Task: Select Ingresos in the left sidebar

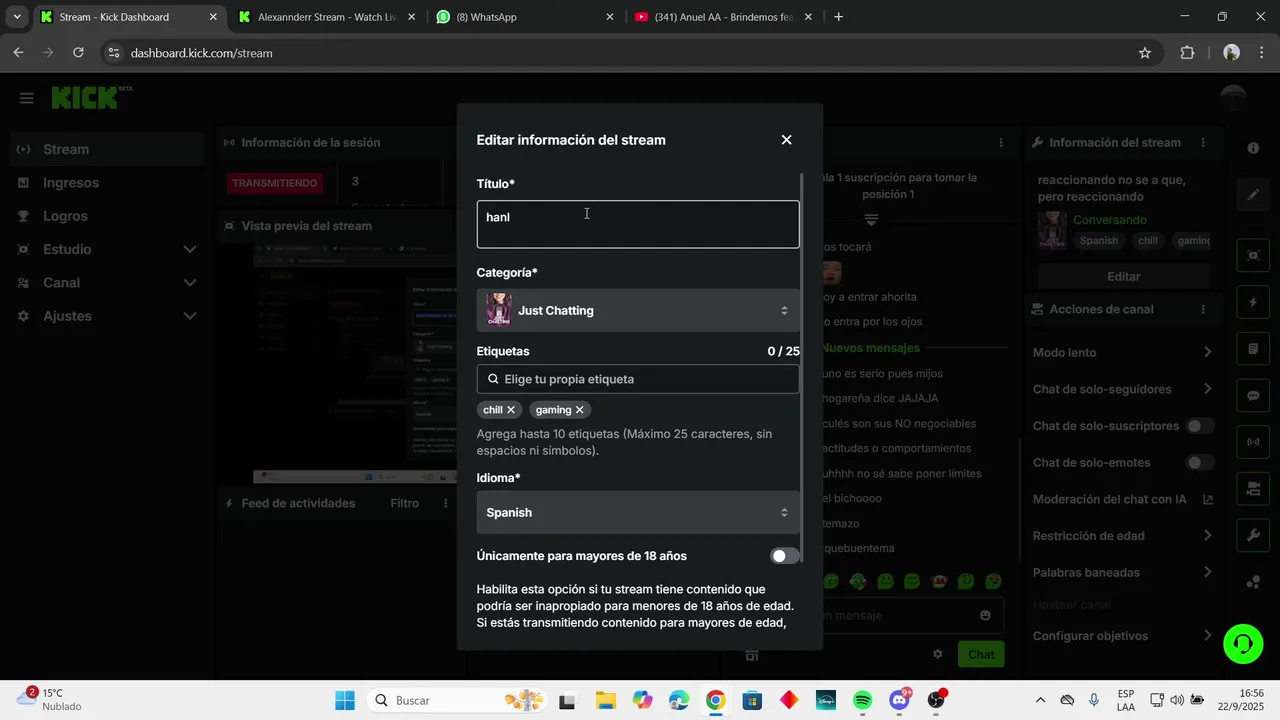Action: [105, 183]
